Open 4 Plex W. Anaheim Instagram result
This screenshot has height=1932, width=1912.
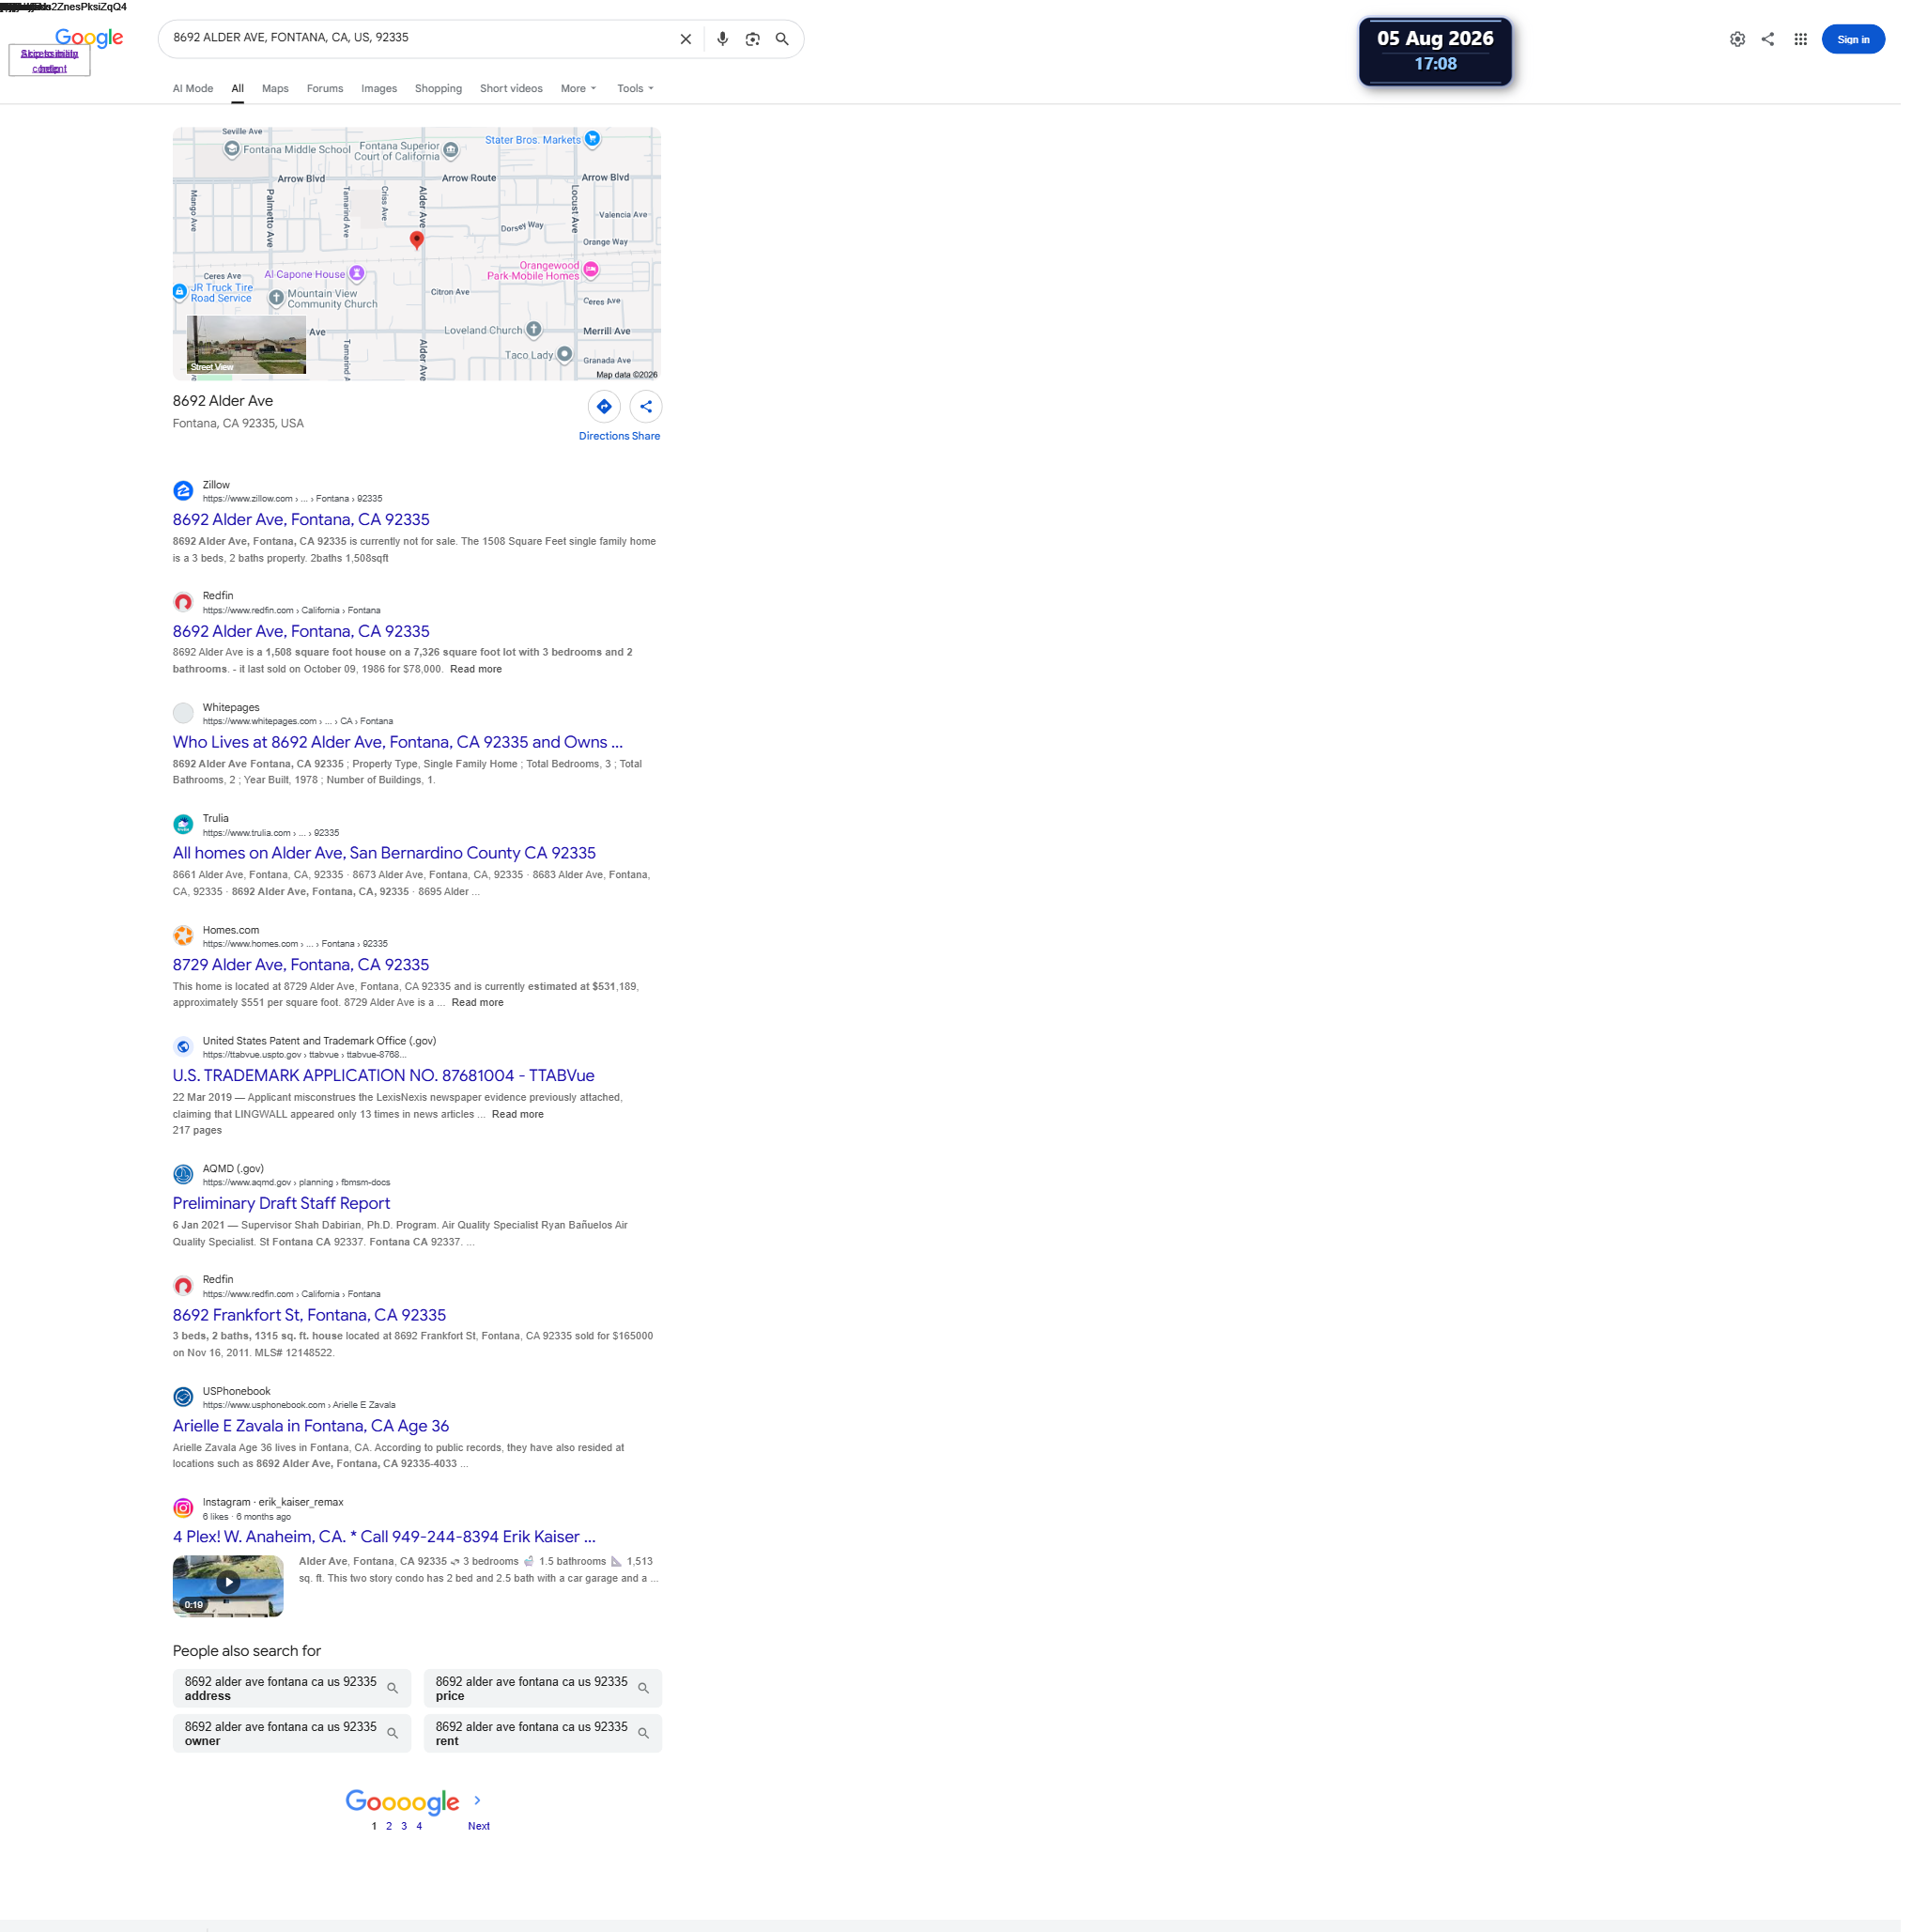point(384,1537)
